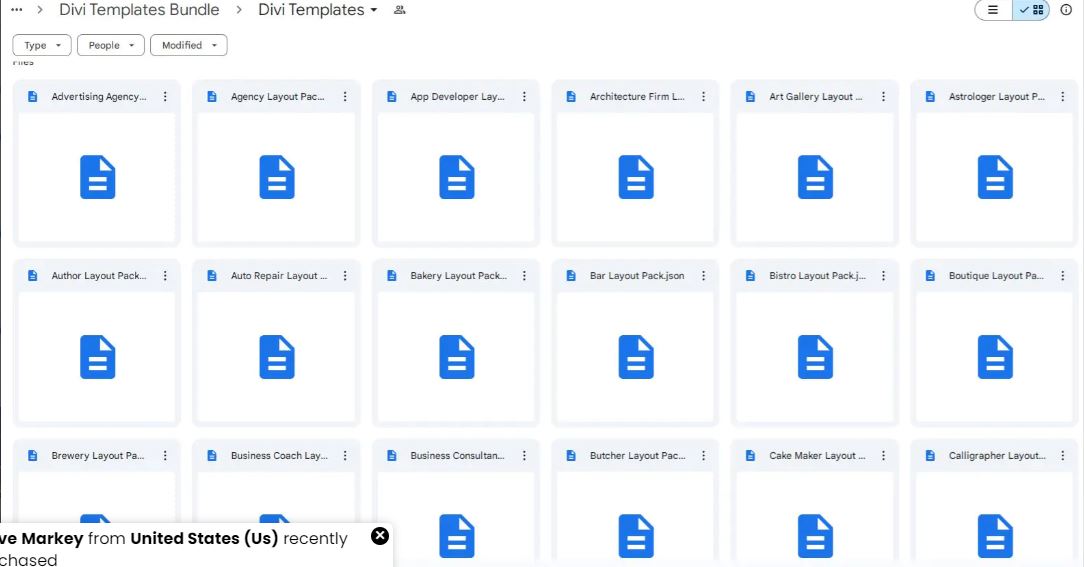Open Astrologer Layout file thumbnail

tap(995, 178)
